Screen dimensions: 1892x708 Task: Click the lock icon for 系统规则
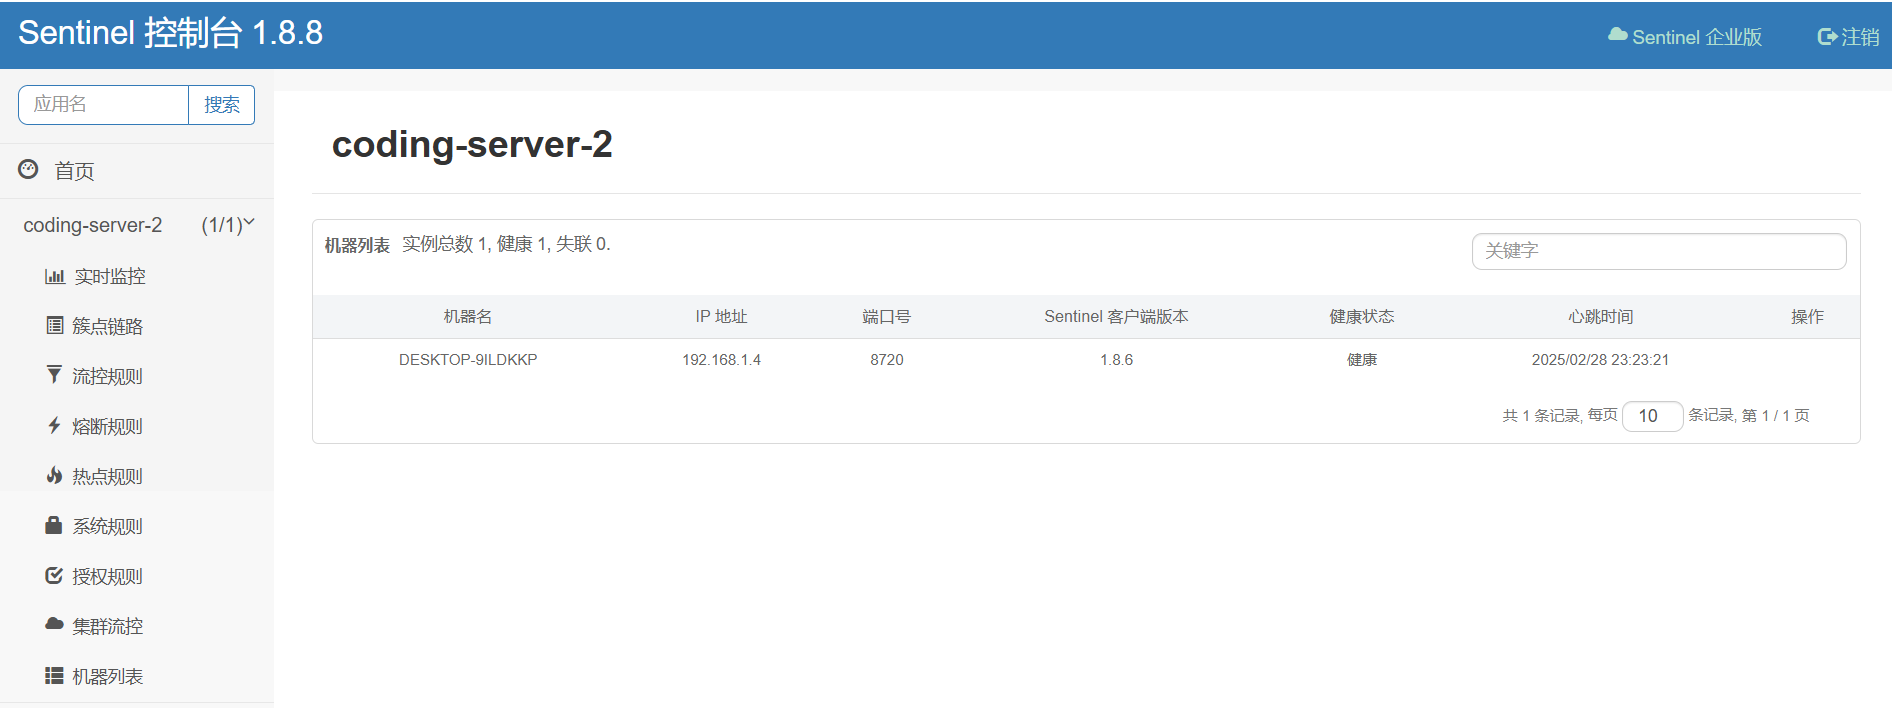pyautogui.click(x=54, y=525)
